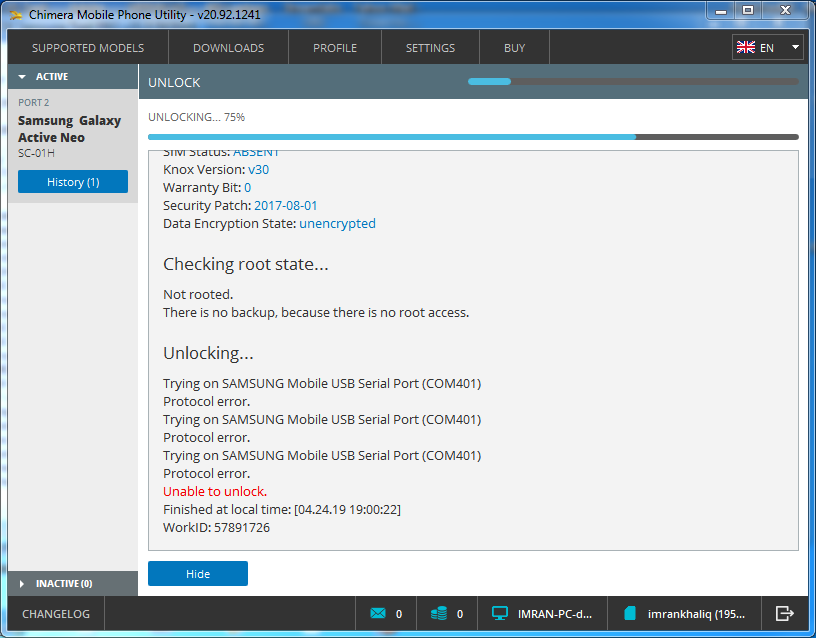The image size is (816, 638).
Task: Click the 'Checking root state...' heading
Action: tap(246, 264)
